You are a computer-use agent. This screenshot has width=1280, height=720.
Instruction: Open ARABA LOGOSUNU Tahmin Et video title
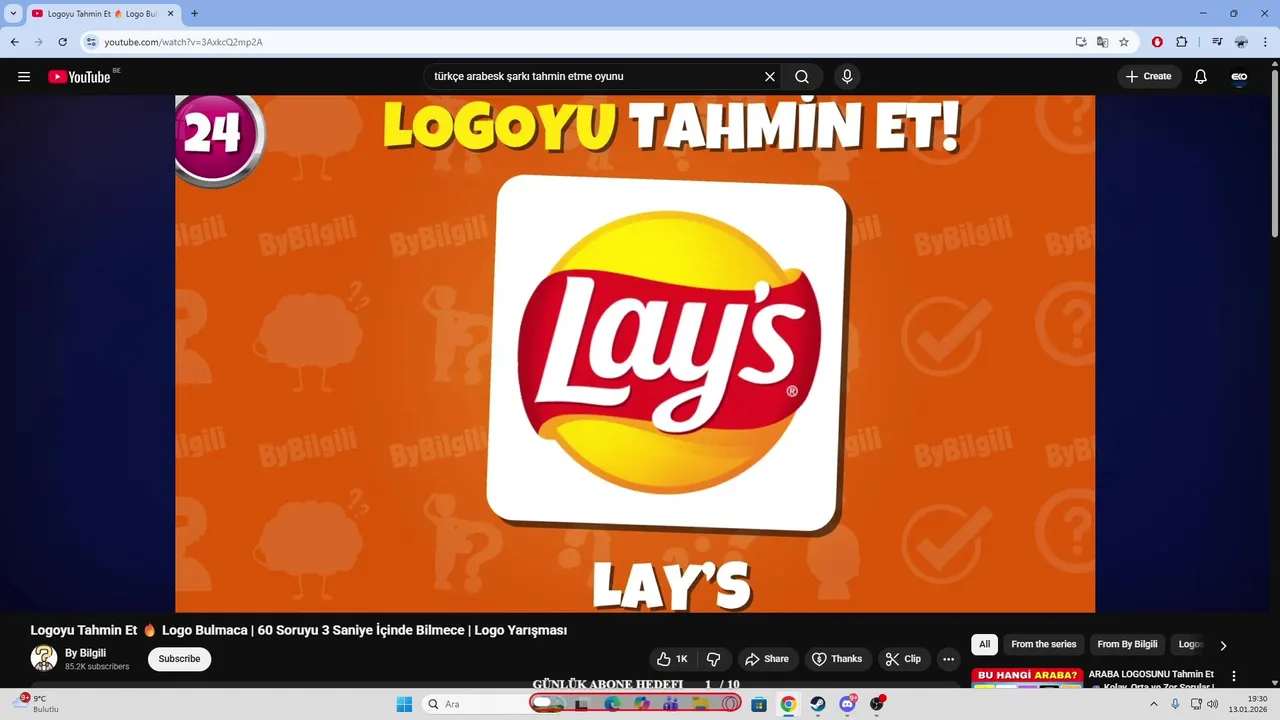(x=1151, y=680)
